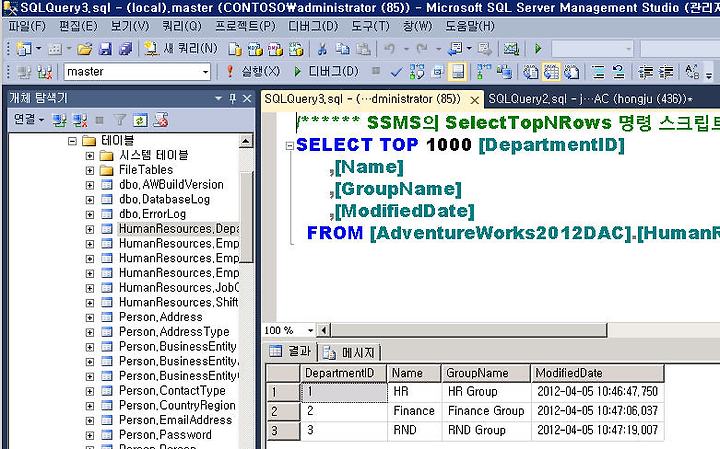
Task: Open the 파일(F) menu
Action: [27, 26]
